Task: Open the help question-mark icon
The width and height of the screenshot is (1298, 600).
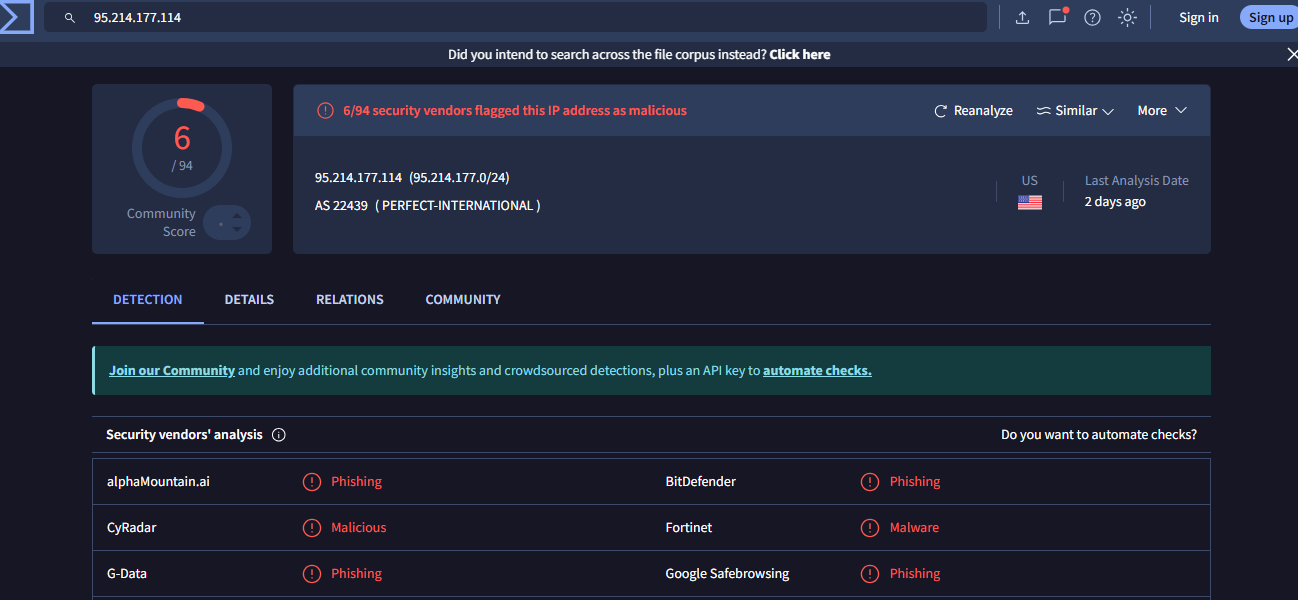Action: click(1092, 17)
